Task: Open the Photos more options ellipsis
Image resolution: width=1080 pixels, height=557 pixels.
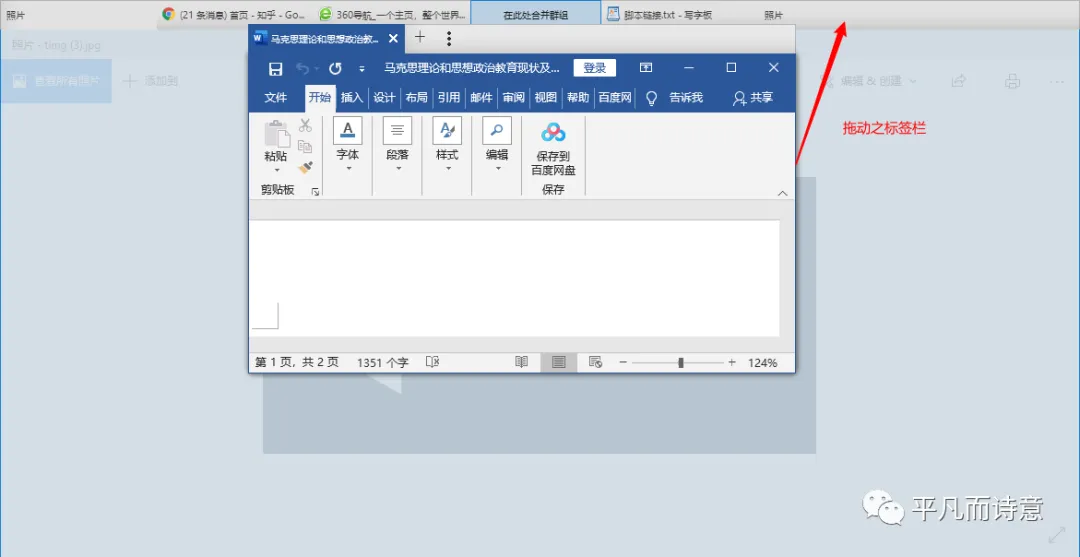Action: (1058, 81)
